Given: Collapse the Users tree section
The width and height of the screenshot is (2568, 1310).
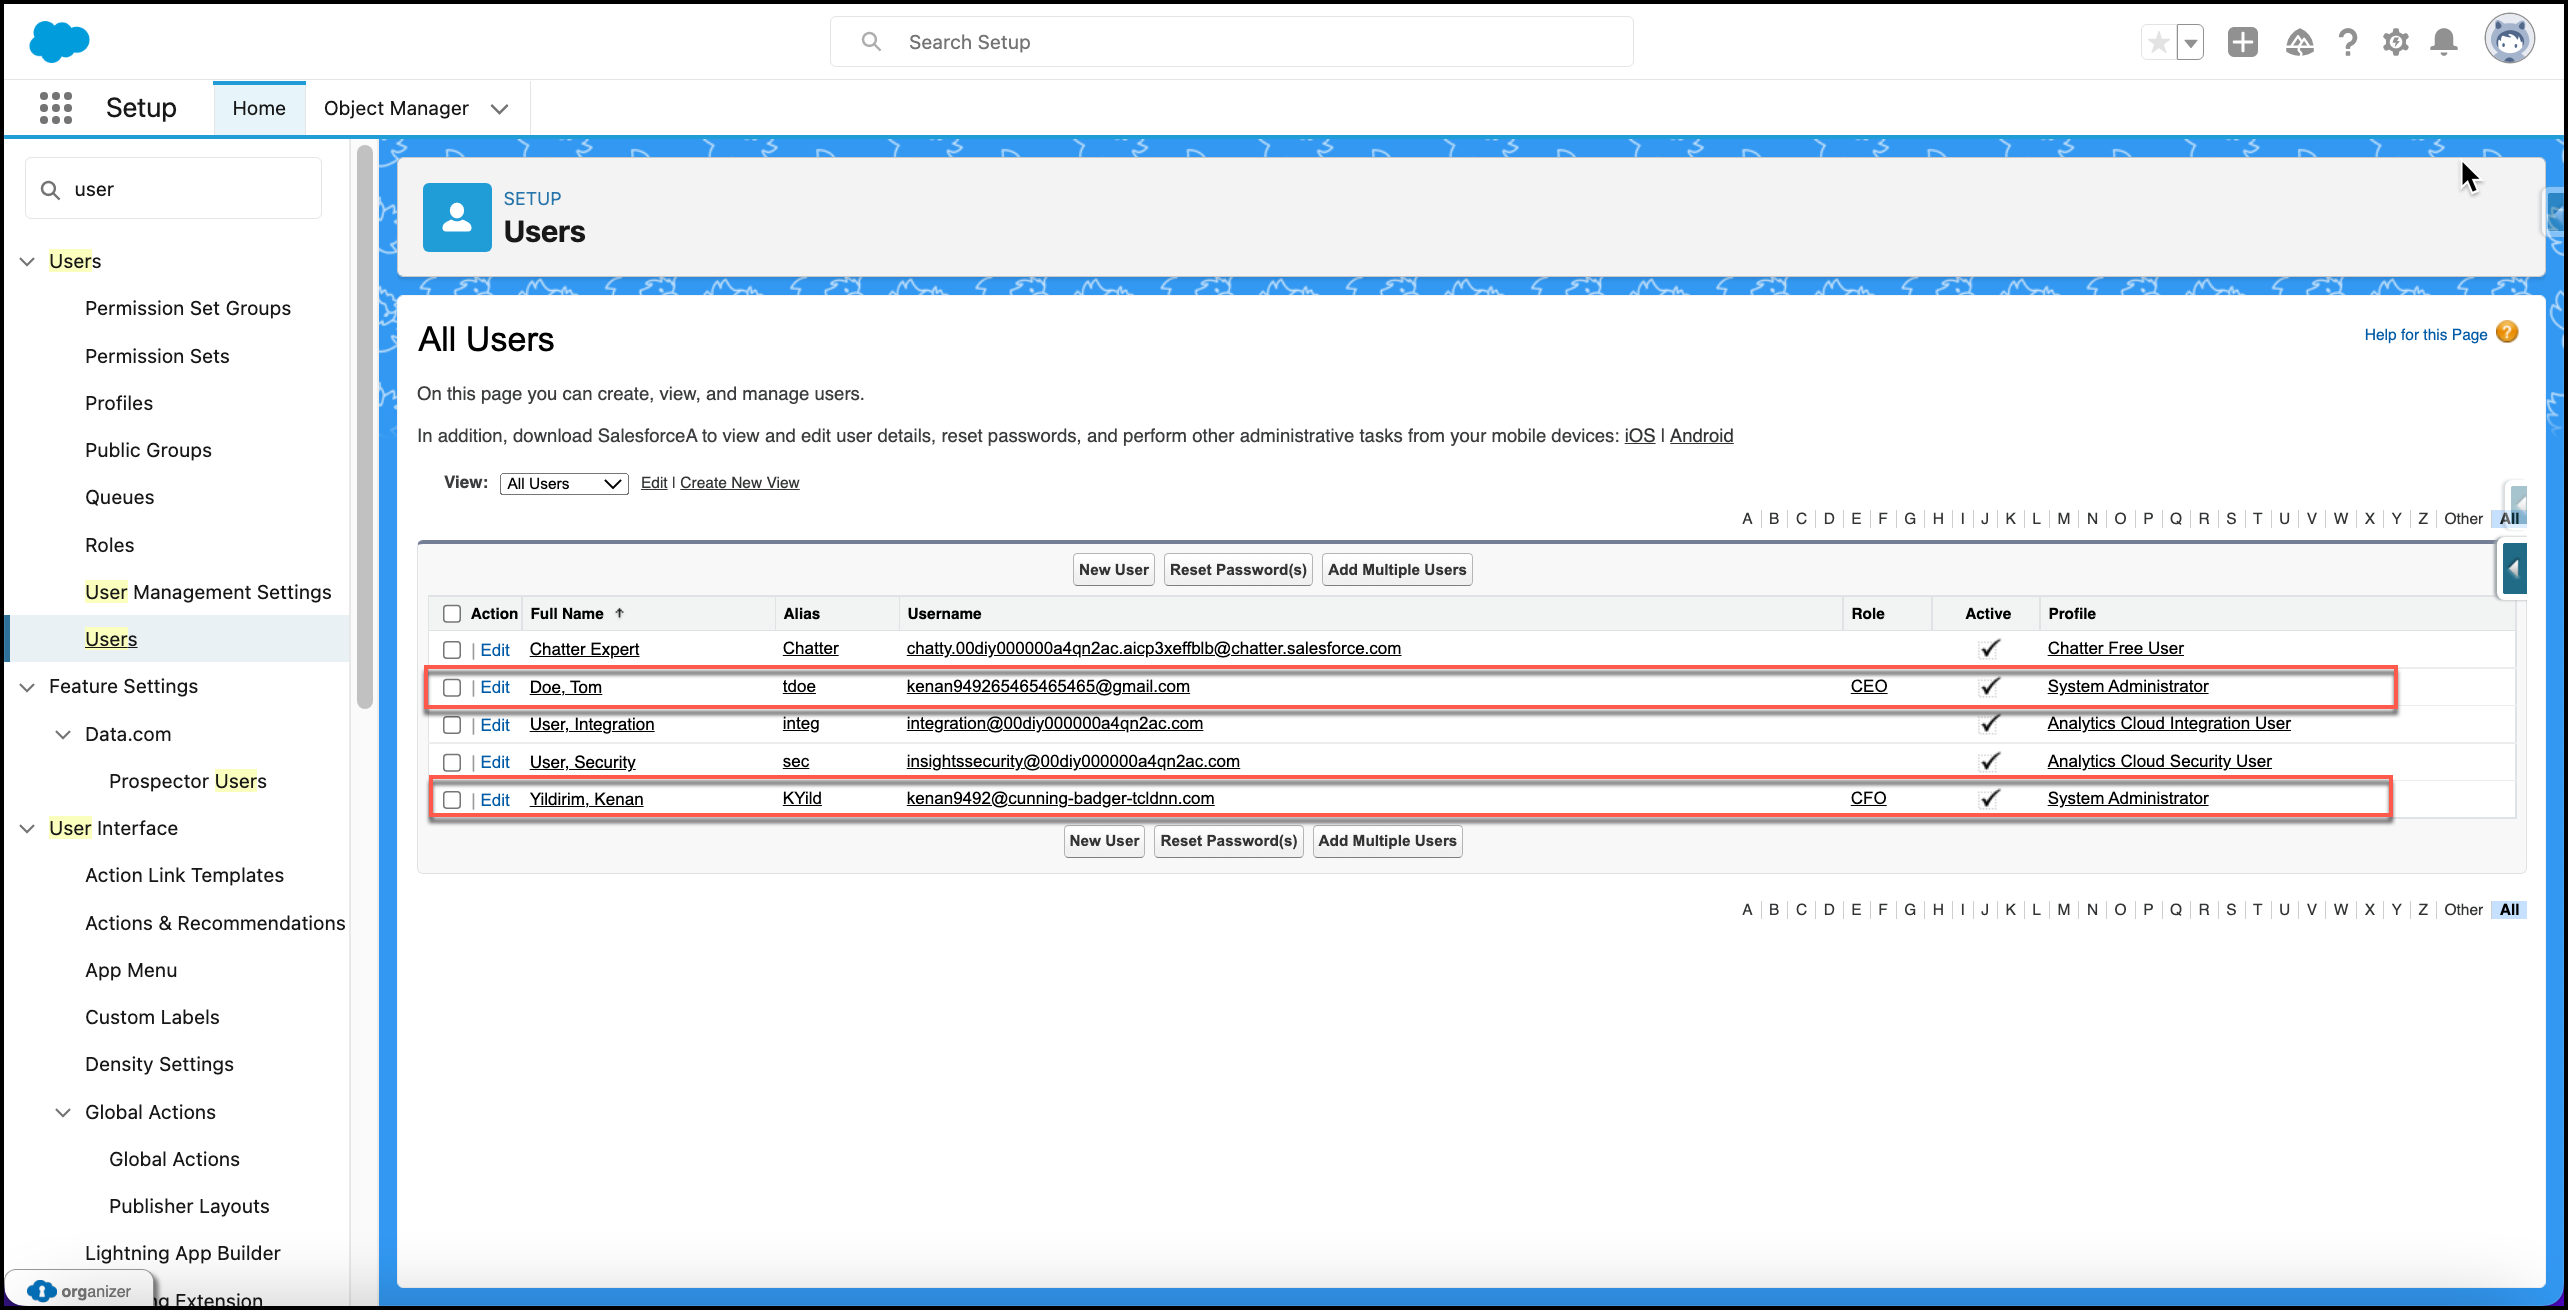Looking at the screenshot, I should (27, 261).
